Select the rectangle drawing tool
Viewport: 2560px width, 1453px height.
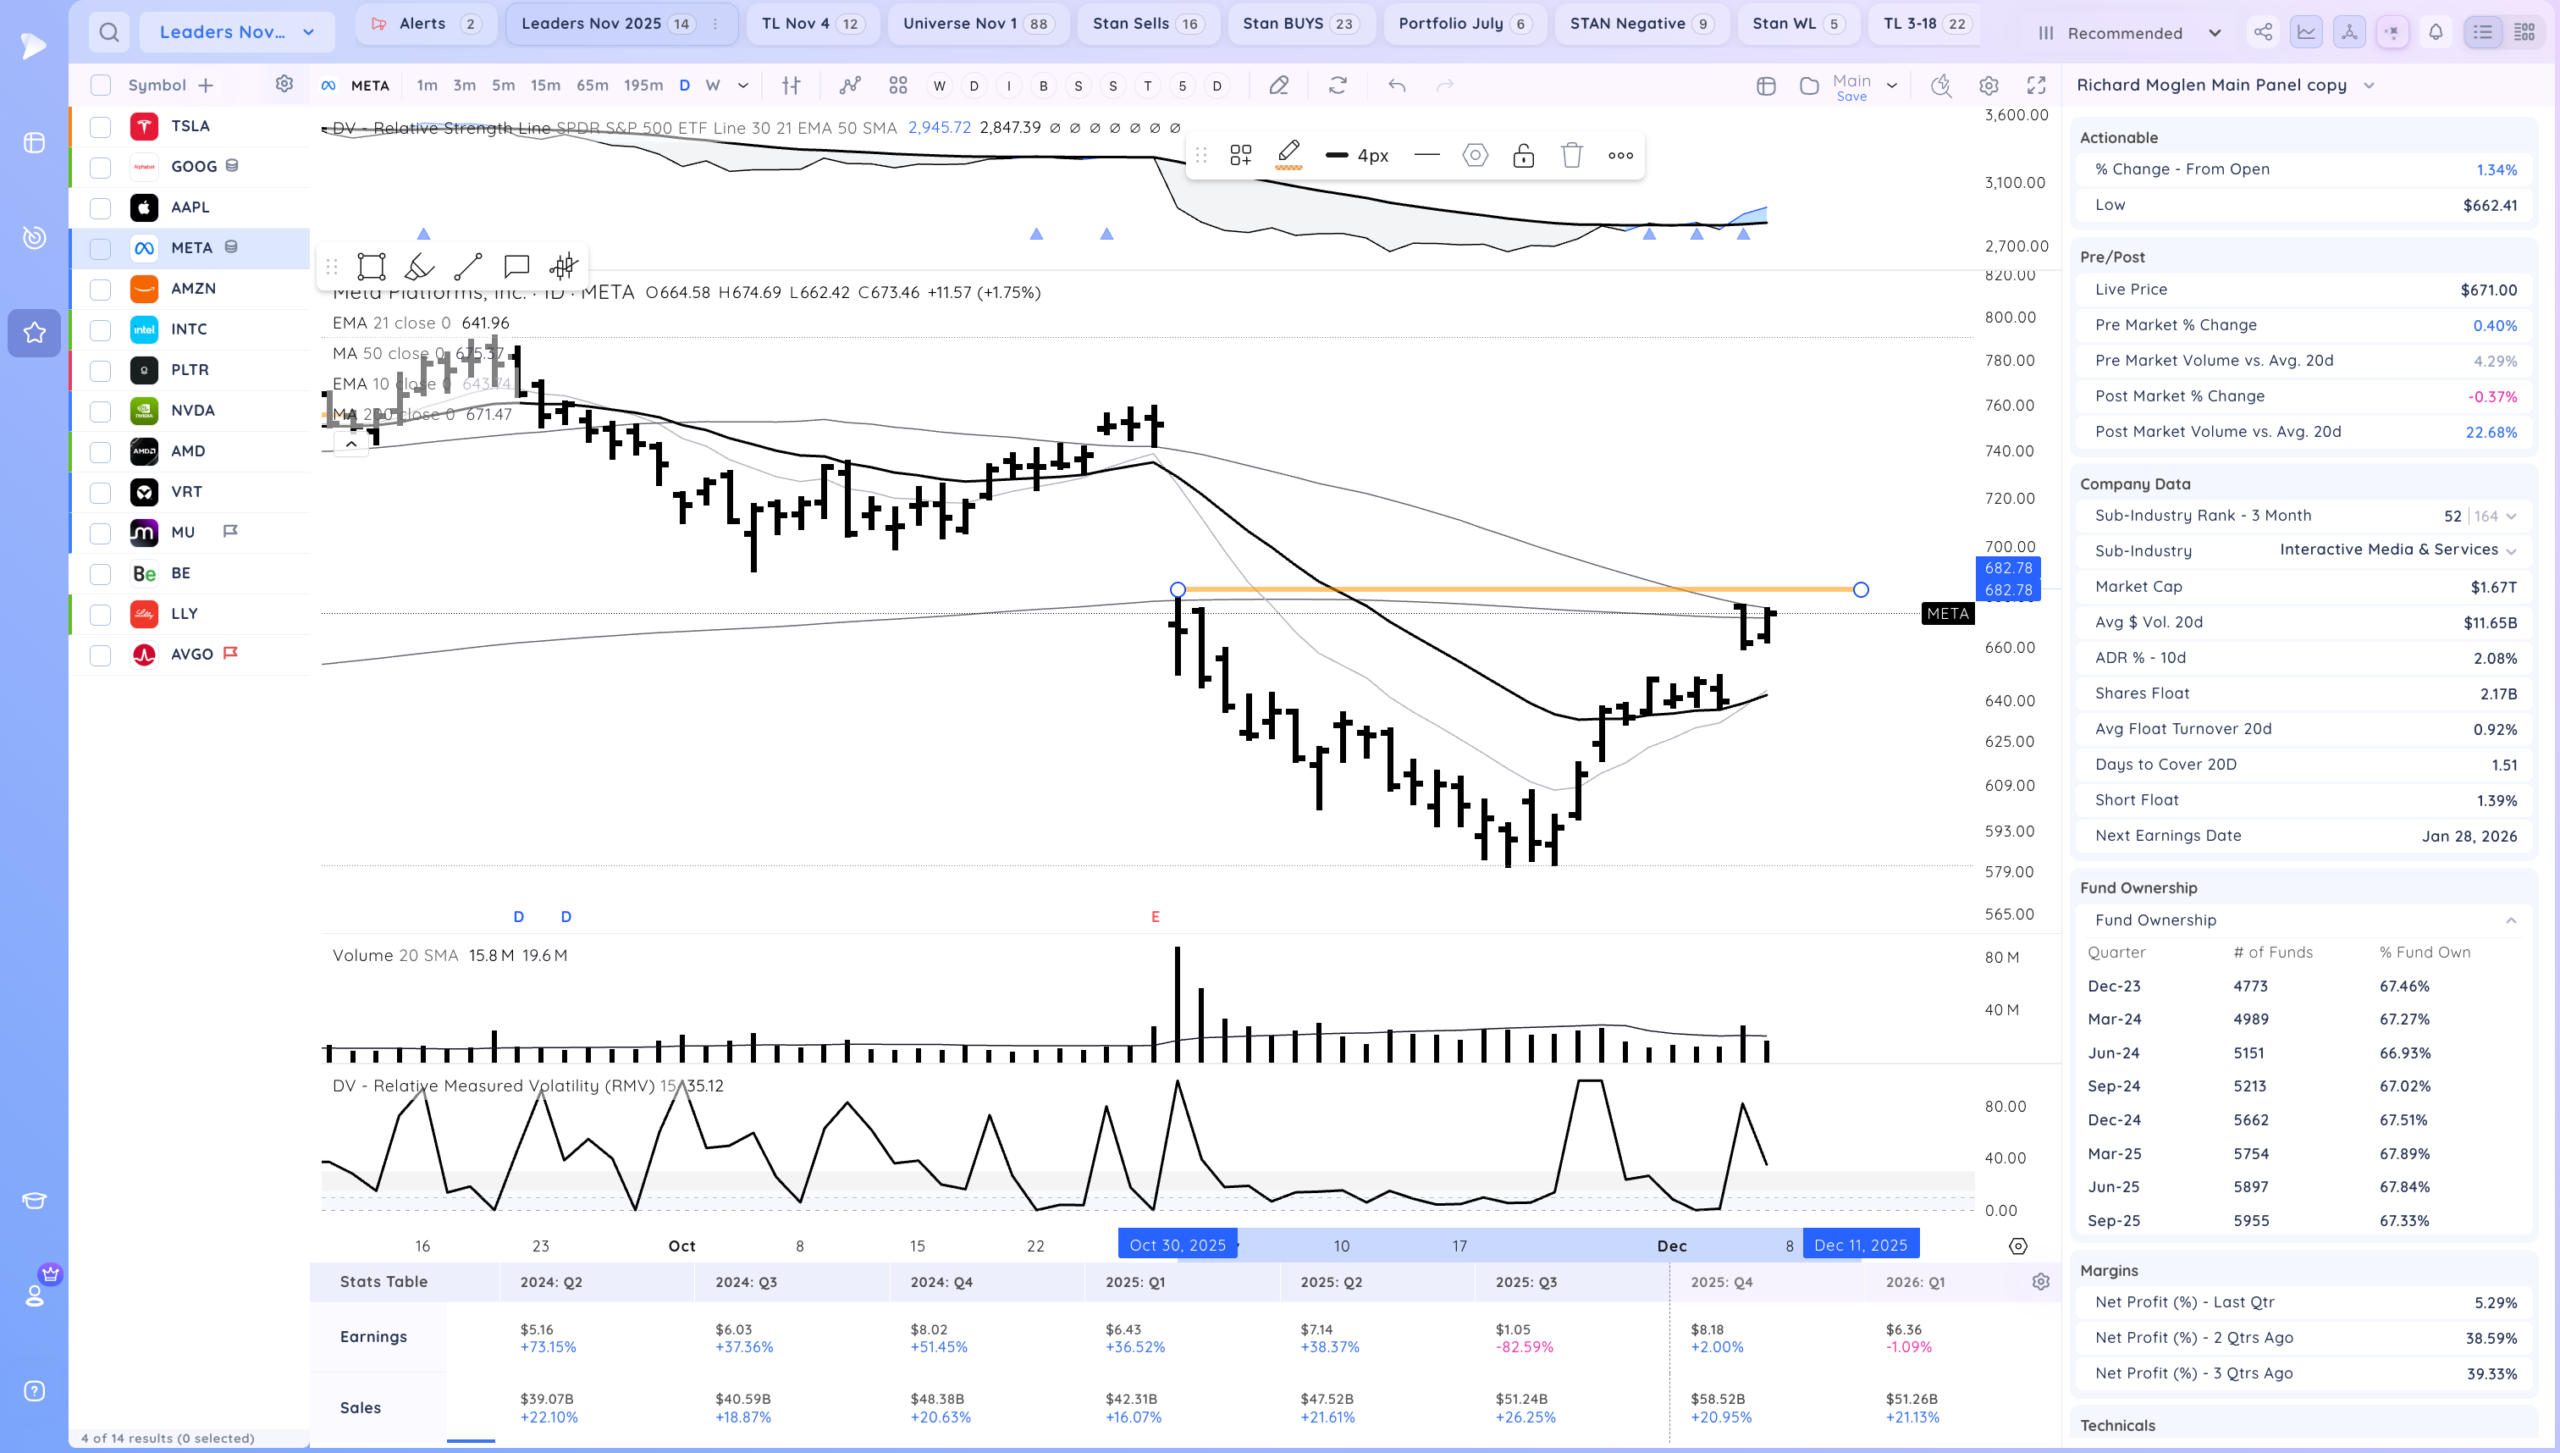tap(371, 266)
